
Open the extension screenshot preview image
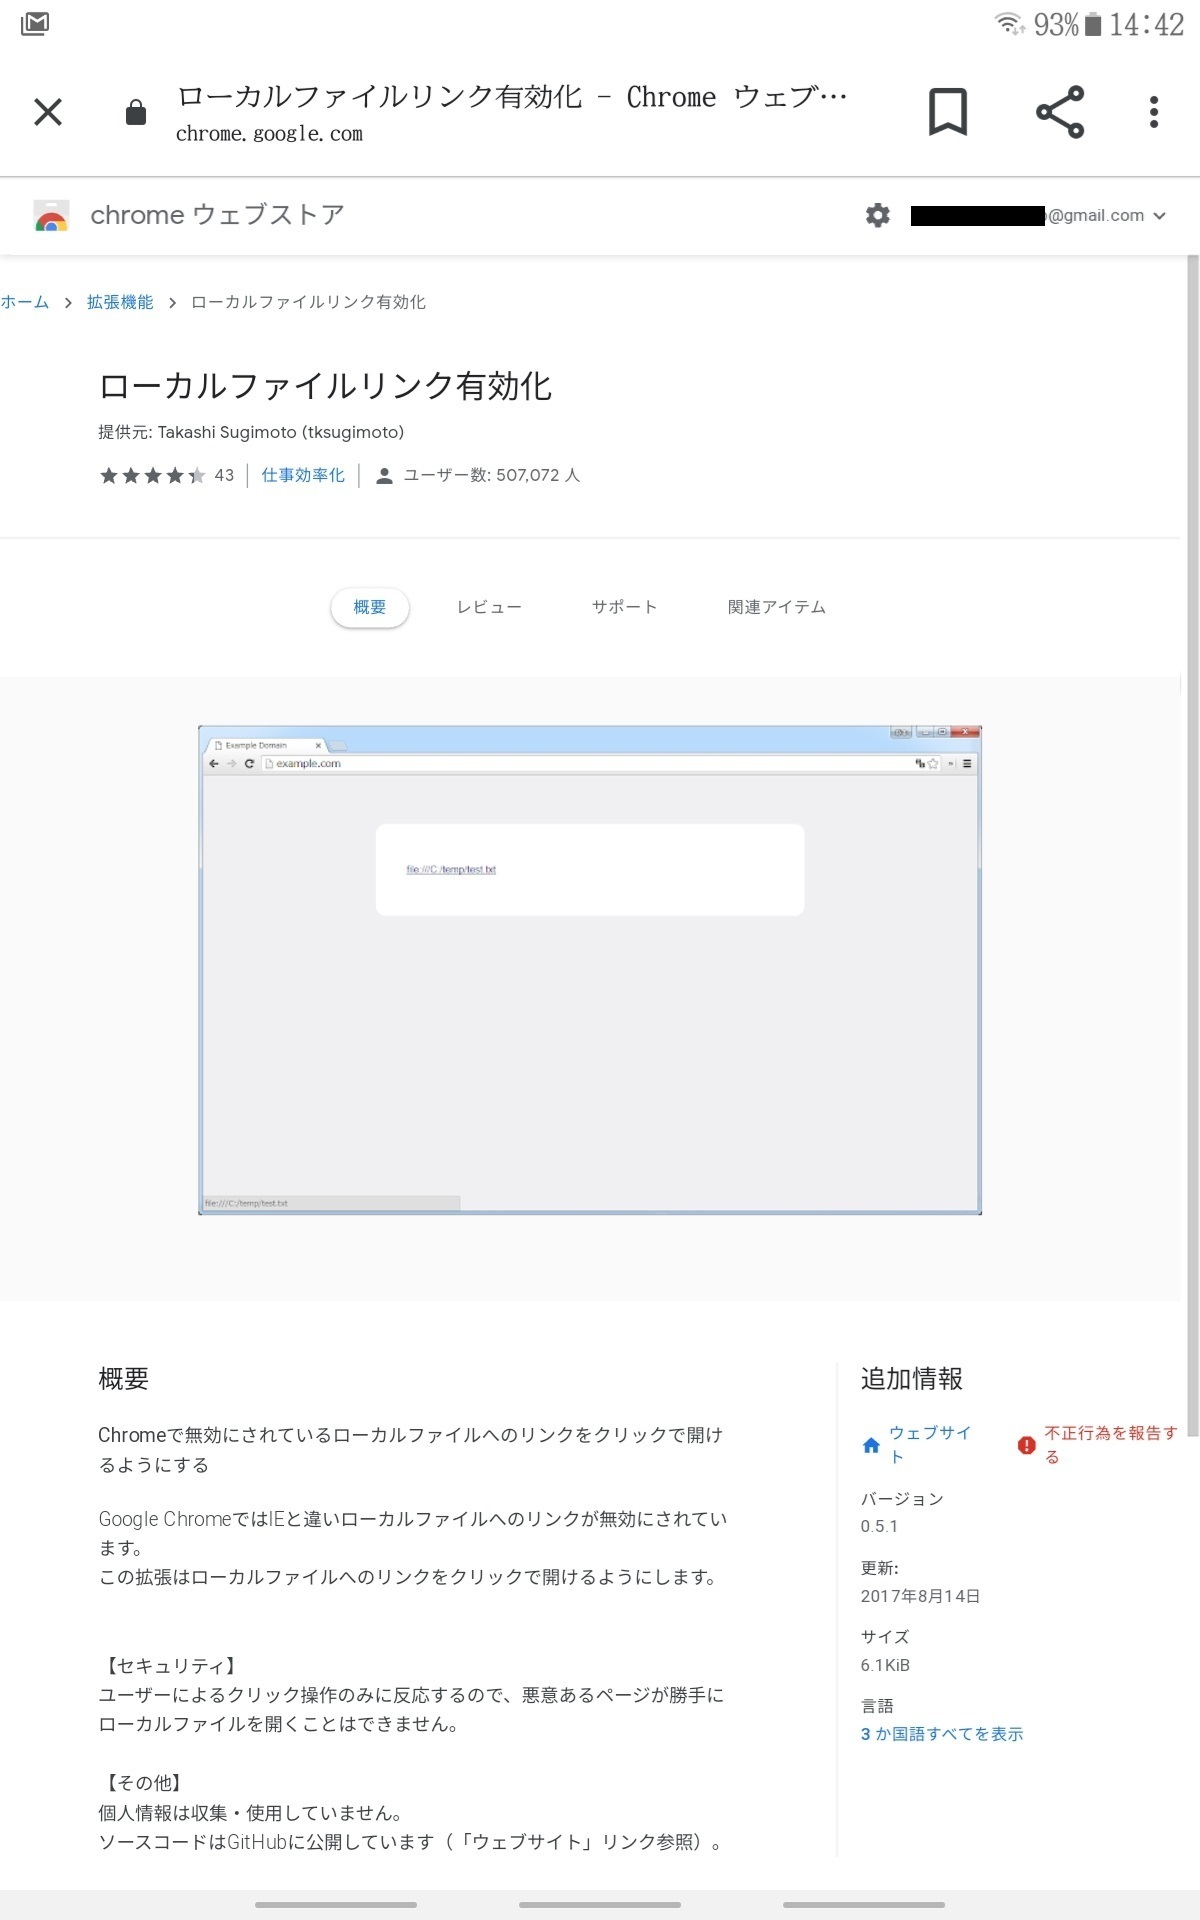tap(590, 970)
